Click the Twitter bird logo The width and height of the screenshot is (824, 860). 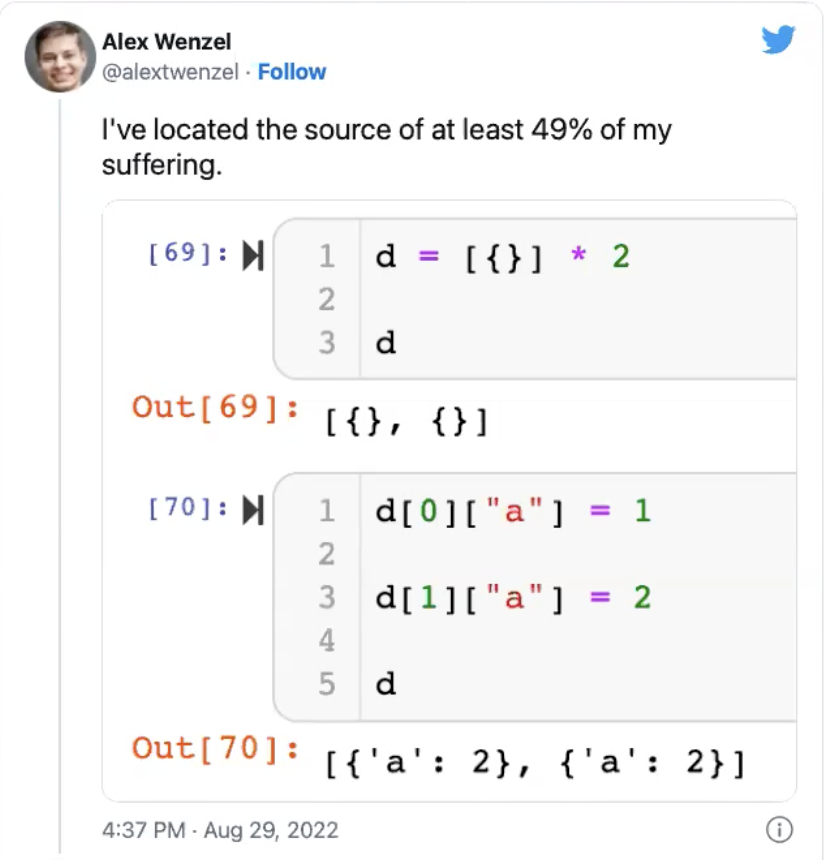(x=778, y=40)
